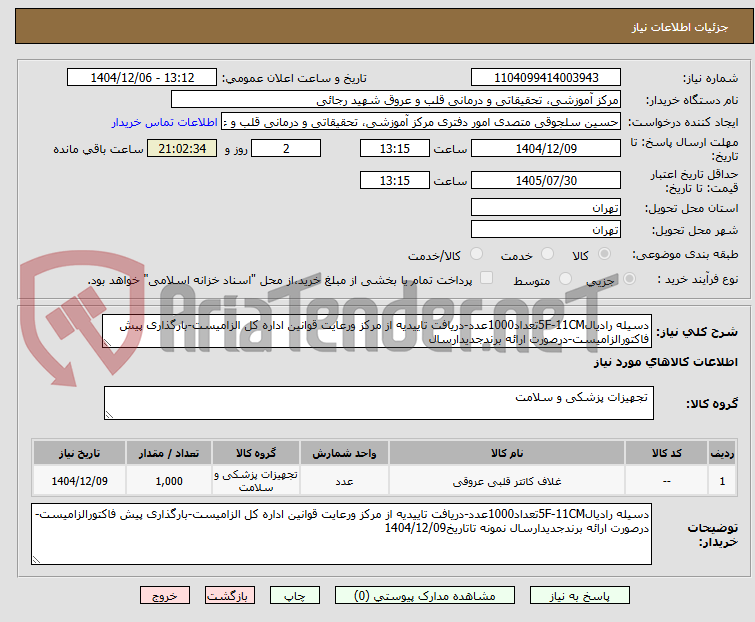Click the شرح کلی نیاز description text area

click(377, 331)
